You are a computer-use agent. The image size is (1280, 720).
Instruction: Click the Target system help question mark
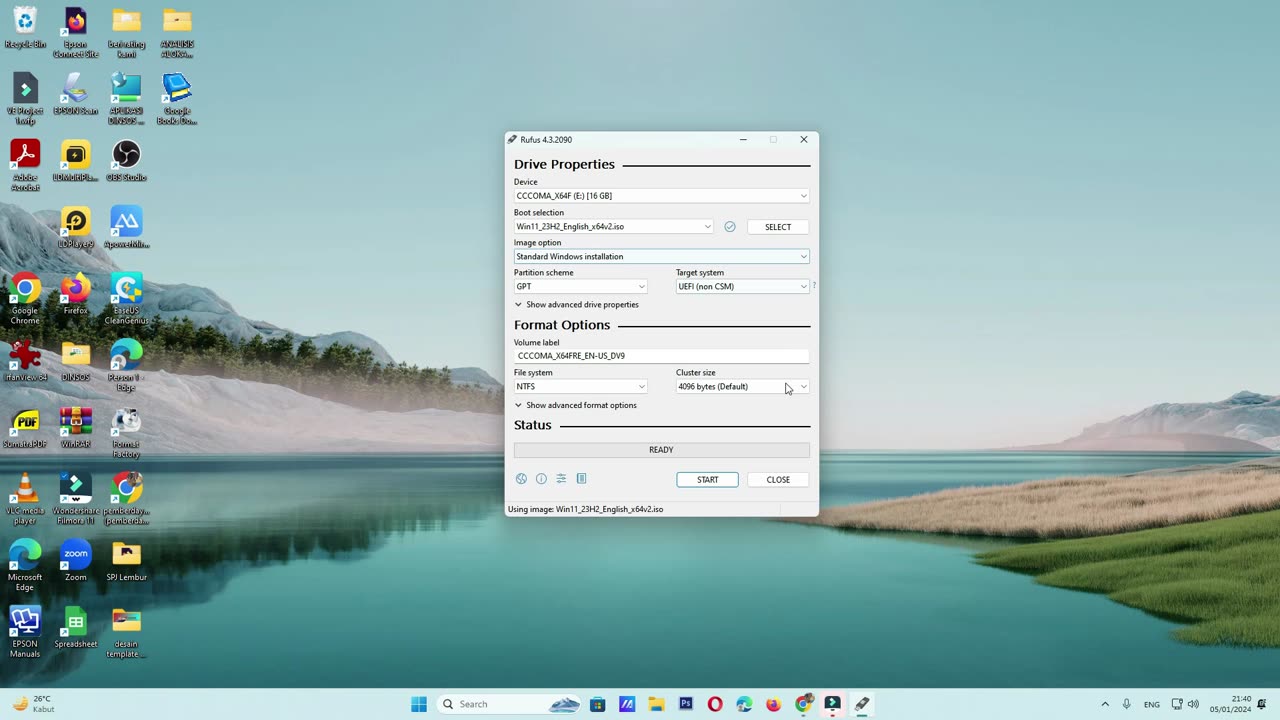click(814, 286)
